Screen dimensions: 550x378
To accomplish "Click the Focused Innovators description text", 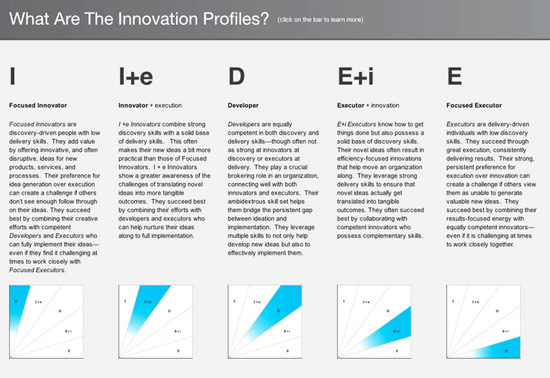I will [54, 197].
